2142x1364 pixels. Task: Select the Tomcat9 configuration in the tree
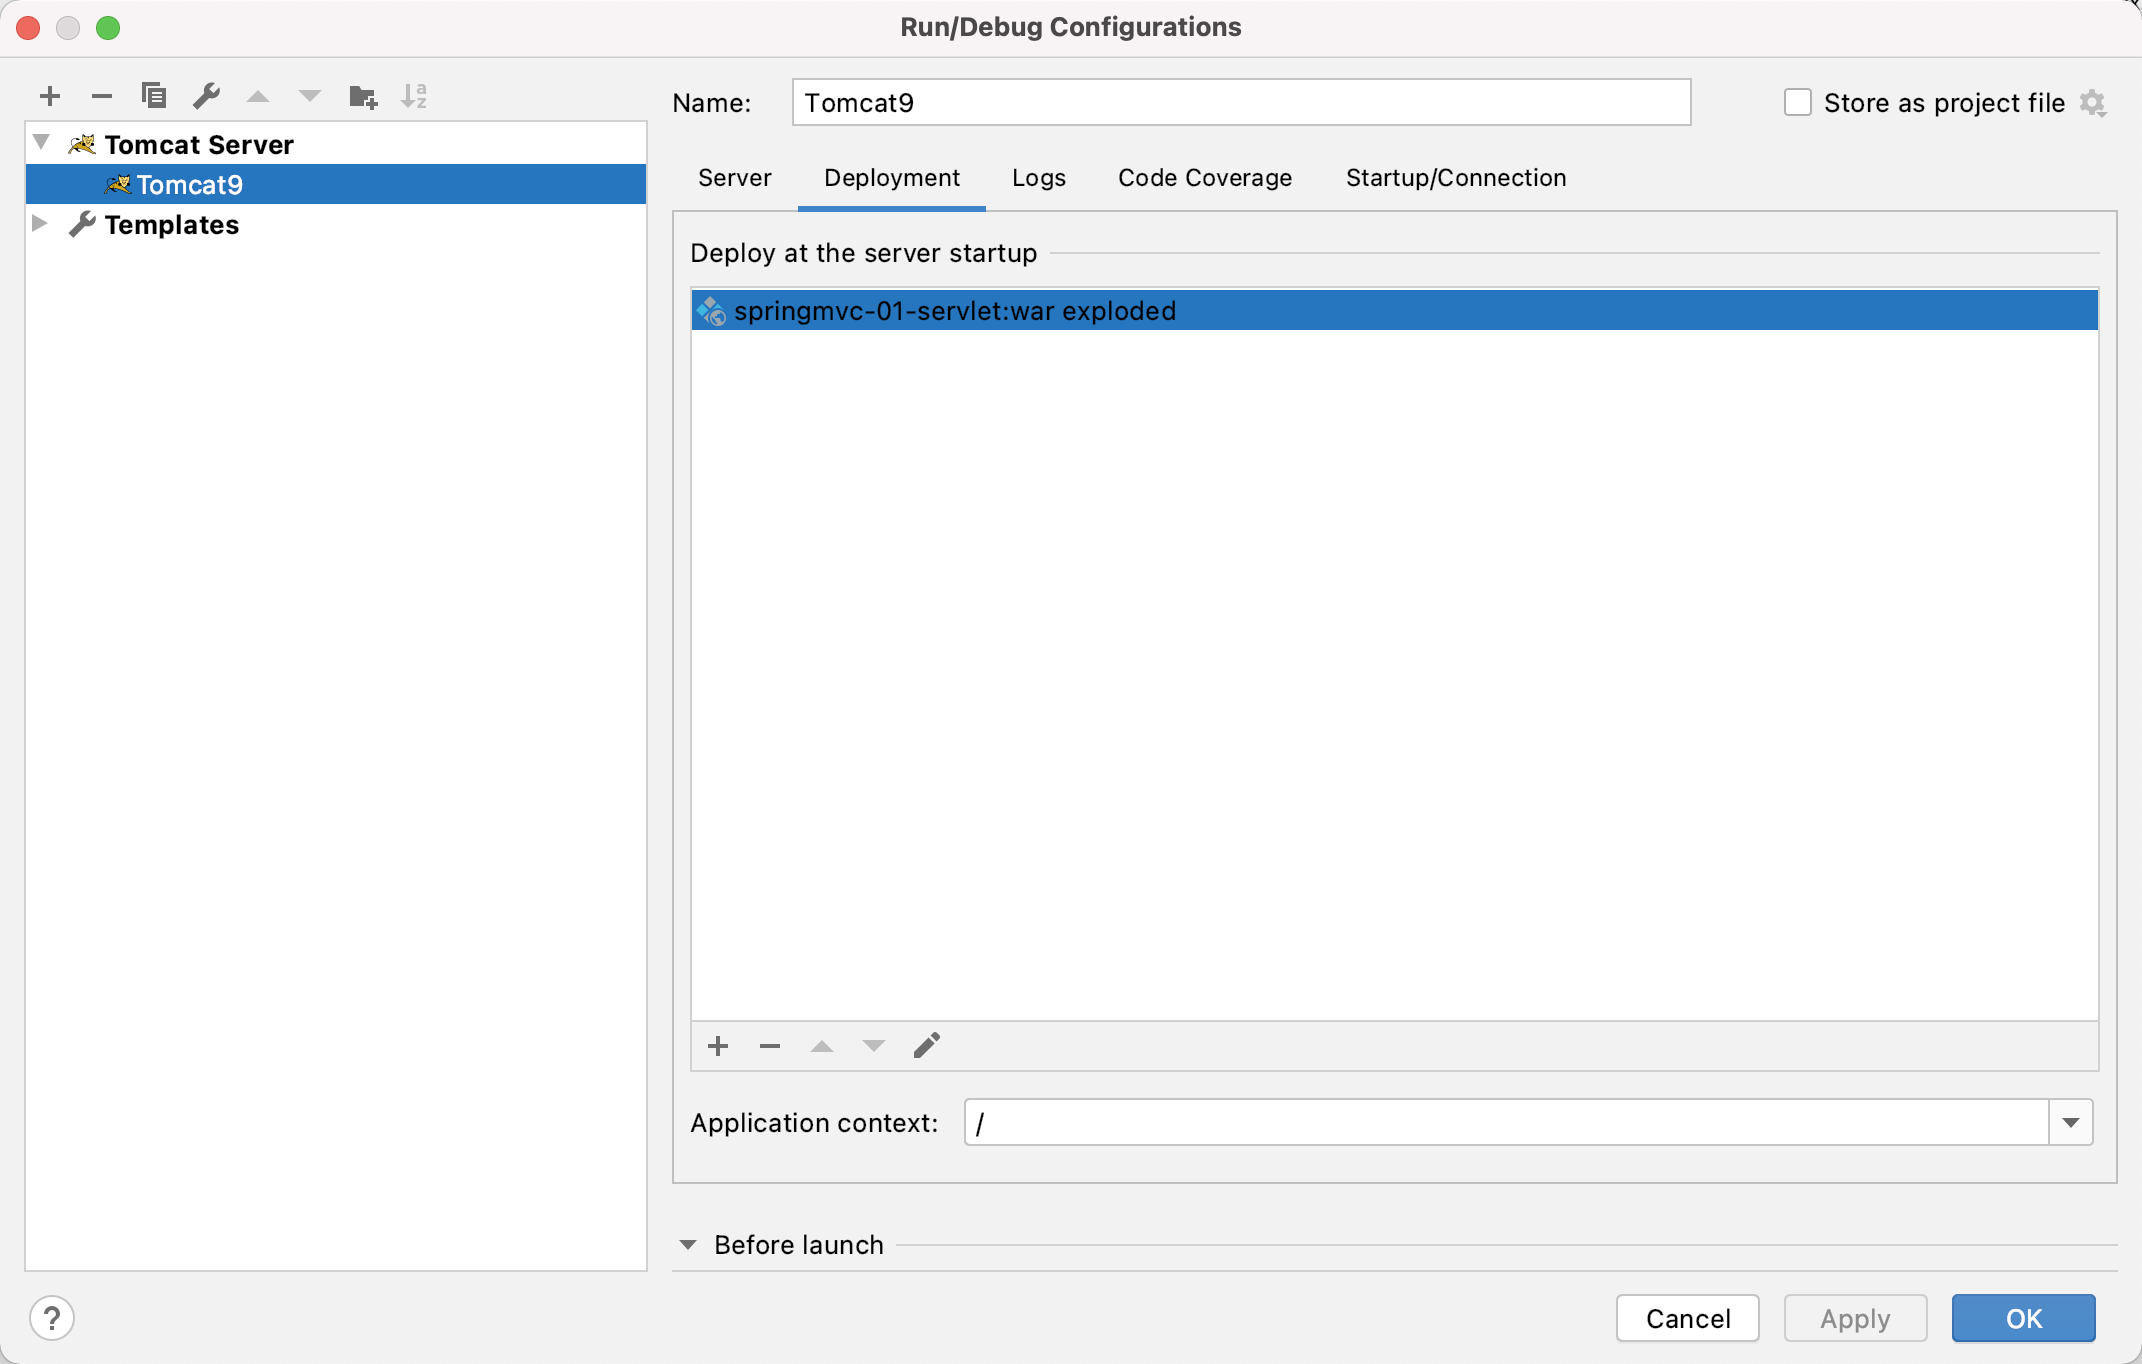[x=336, y=184]
